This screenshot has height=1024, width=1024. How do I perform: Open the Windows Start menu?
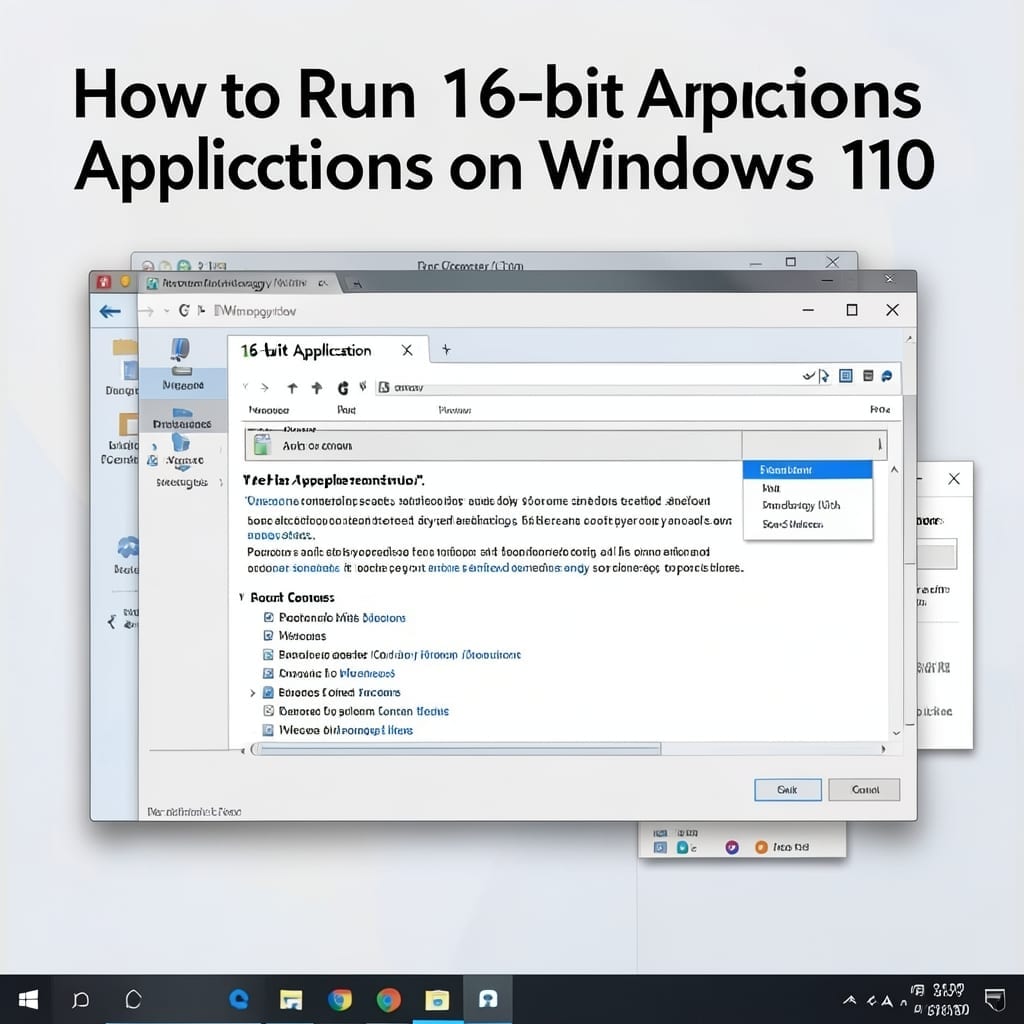[28, 999]
